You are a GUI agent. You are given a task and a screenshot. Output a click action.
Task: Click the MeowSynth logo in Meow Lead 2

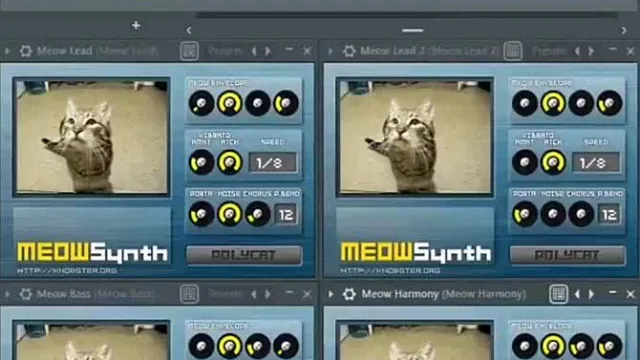pyautogui.click(x=416, y=252)
